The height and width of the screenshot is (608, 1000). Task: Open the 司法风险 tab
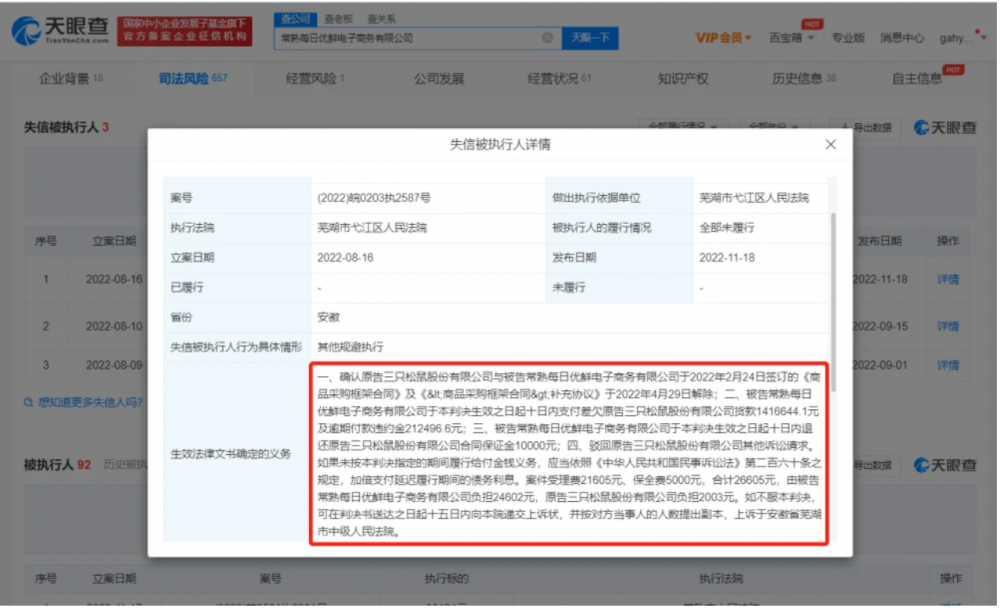coord(193,78)
